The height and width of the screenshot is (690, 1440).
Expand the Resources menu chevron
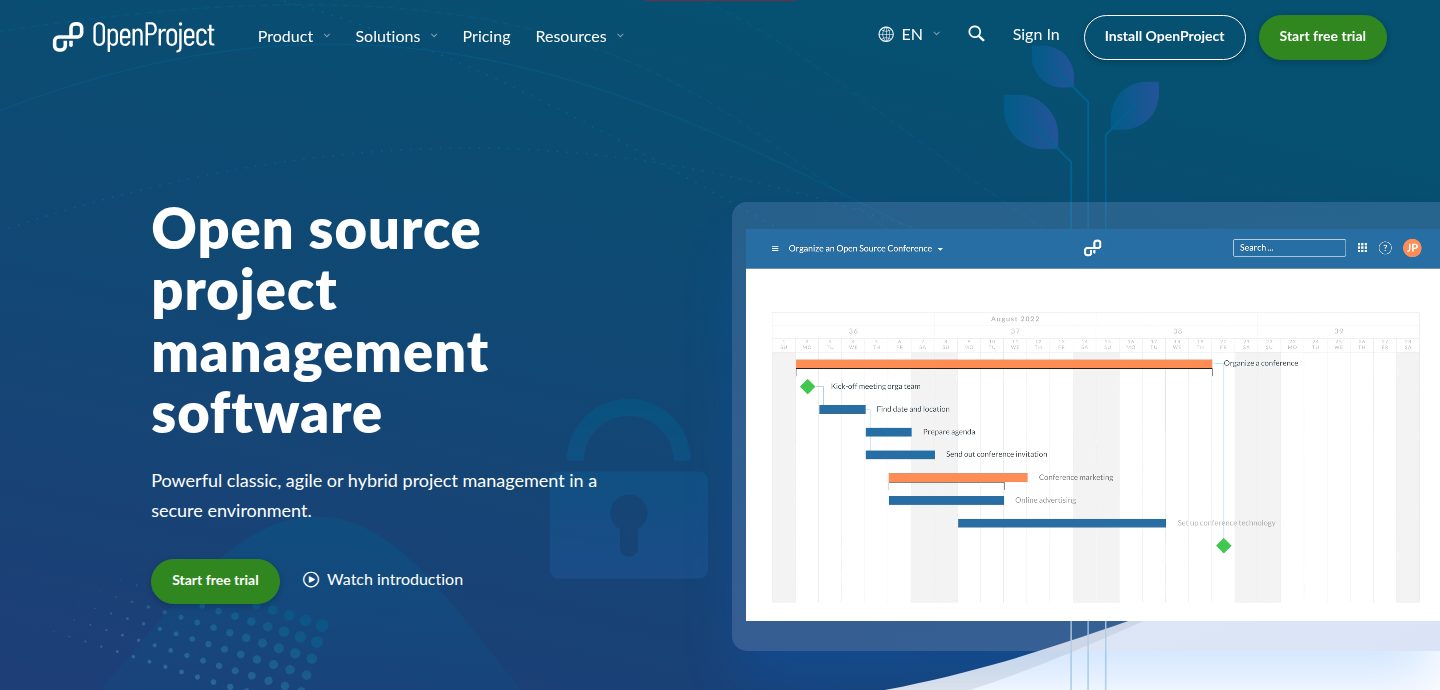coord(620,36)
